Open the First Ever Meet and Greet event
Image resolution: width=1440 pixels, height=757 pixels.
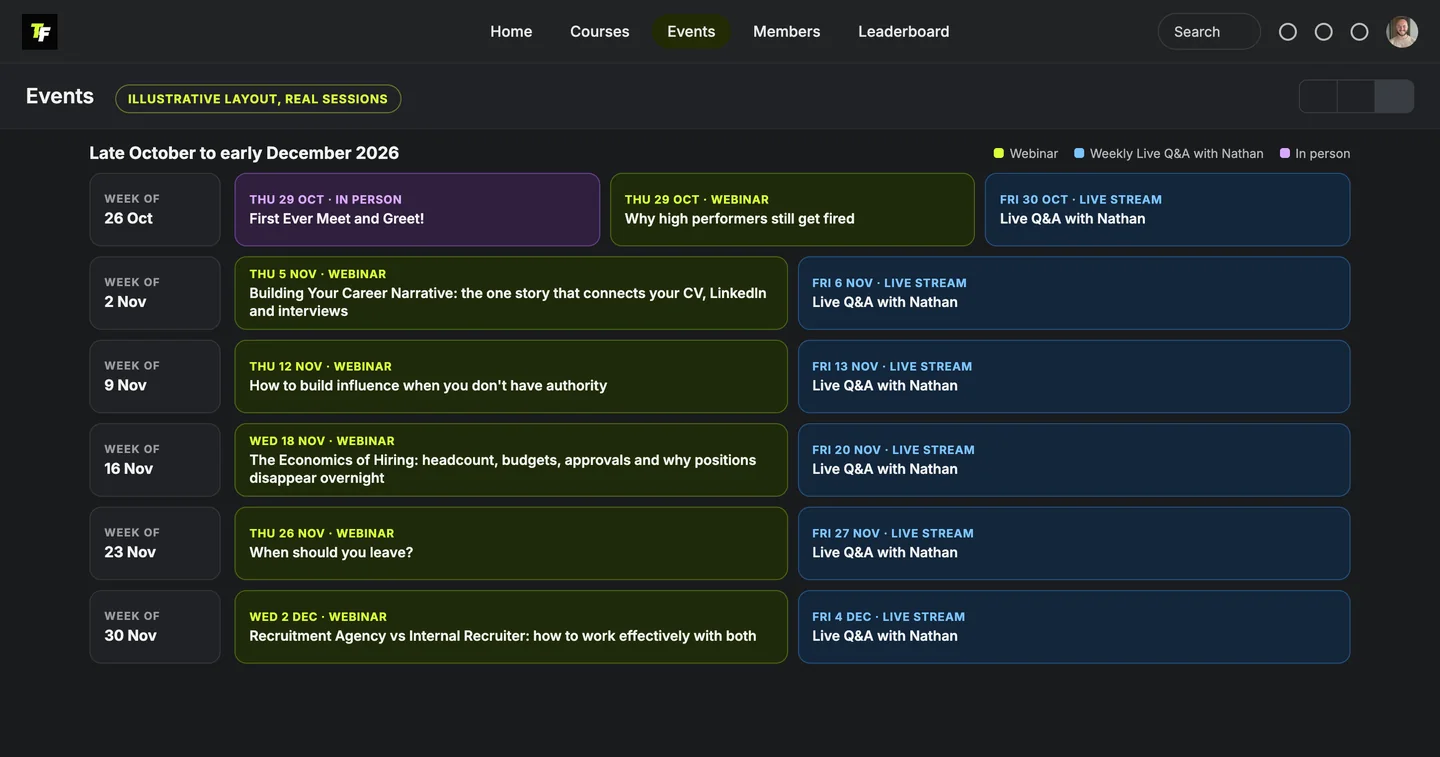point(417,210)
